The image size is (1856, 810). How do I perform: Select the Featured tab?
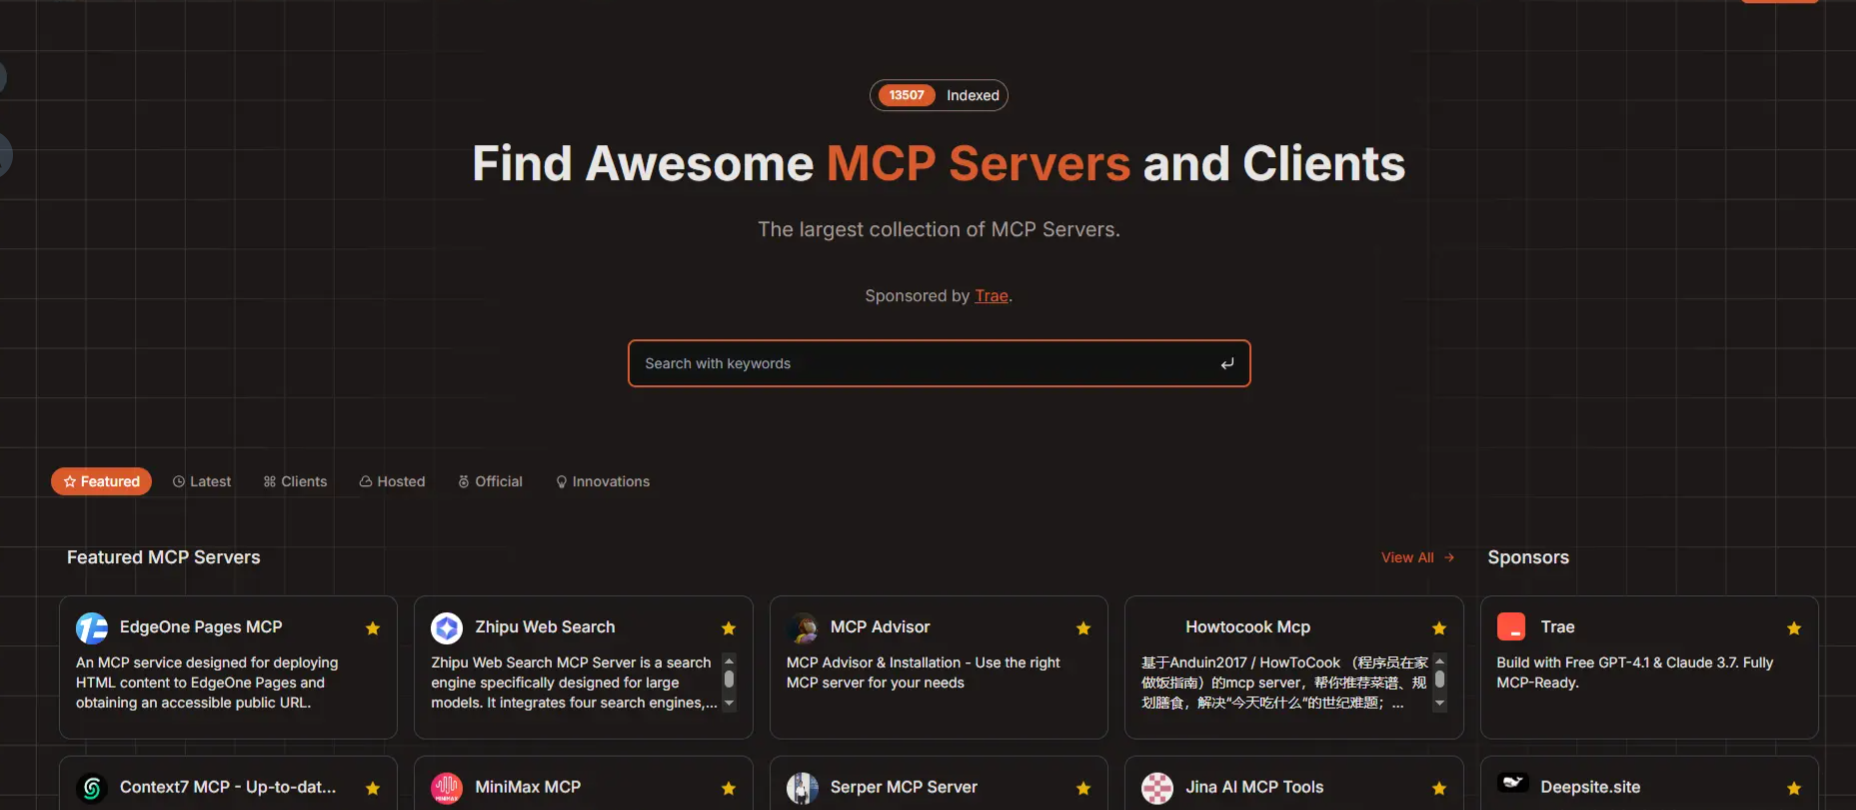pyautogui.click(x=101, y=481)
